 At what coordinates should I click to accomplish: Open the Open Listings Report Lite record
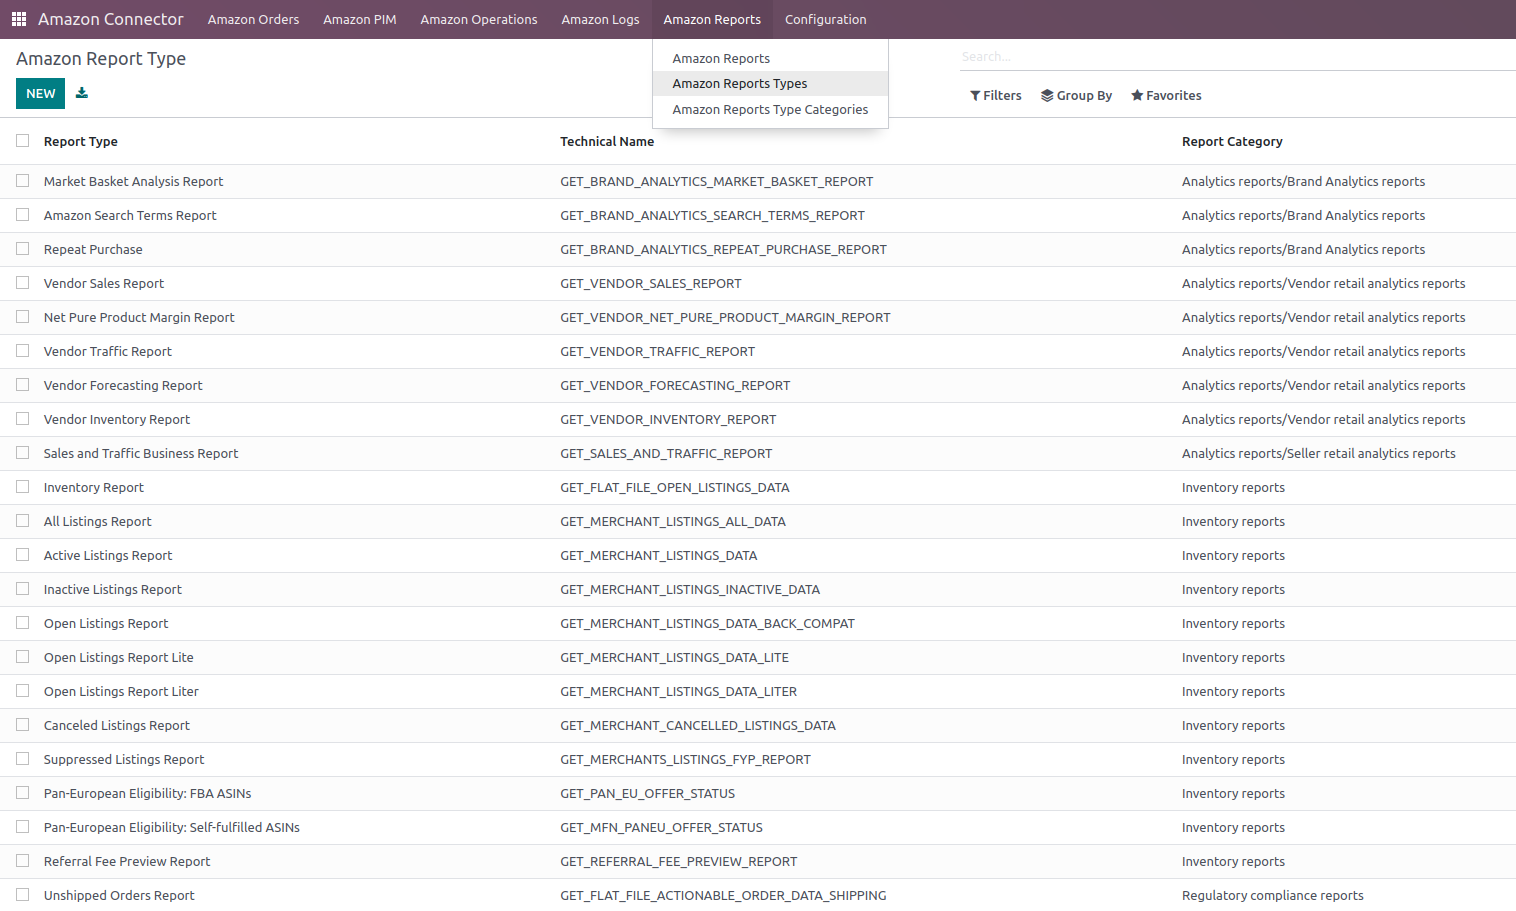tap(119, 658)
